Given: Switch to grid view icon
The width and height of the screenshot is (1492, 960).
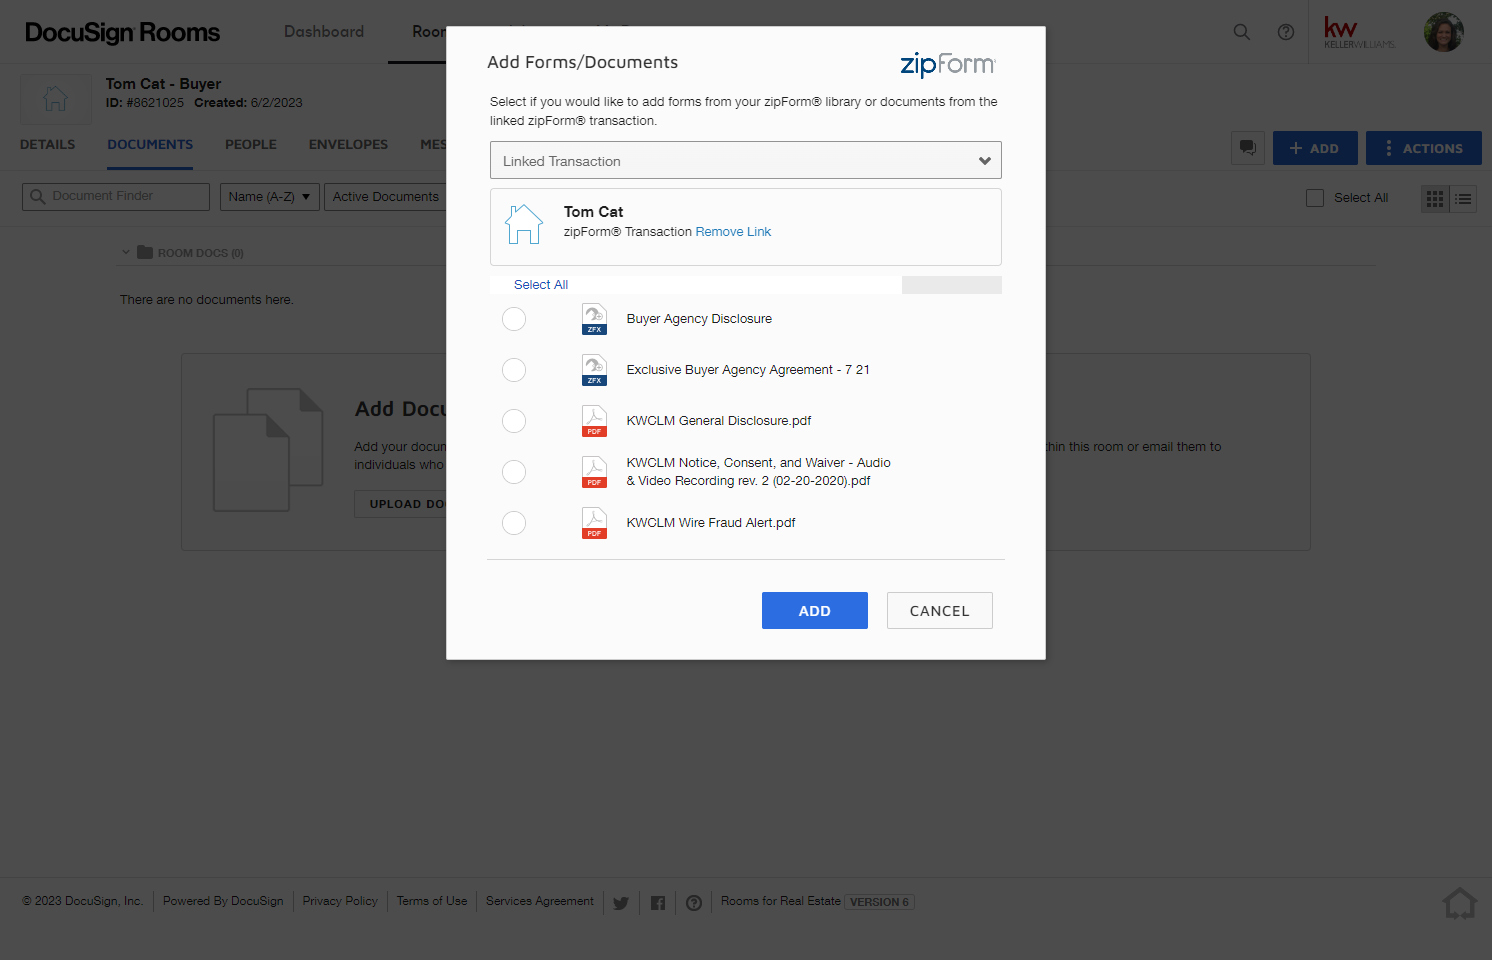Looking at the screenshot, I should pos(1435,198).
